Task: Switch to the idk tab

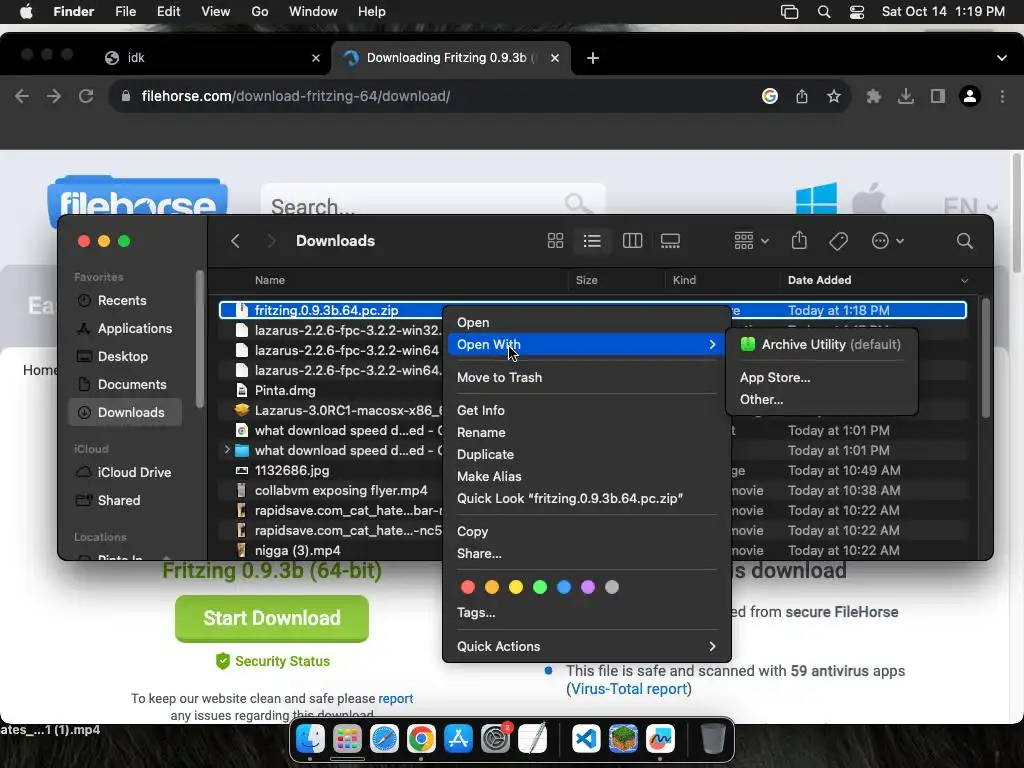Action: click(213, 58)
